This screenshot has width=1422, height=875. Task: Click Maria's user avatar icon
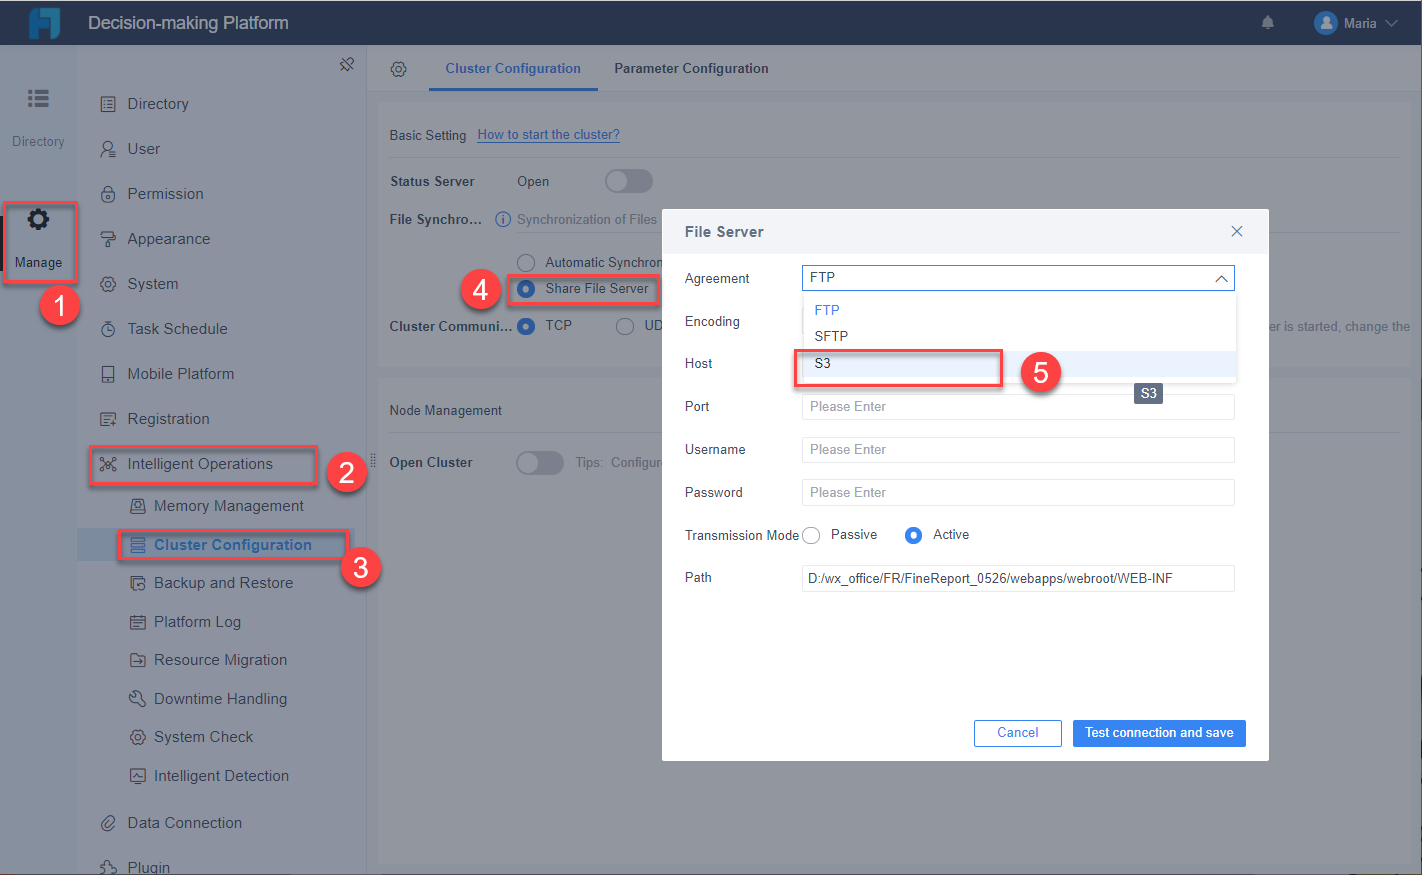[x=1326, y=23]
